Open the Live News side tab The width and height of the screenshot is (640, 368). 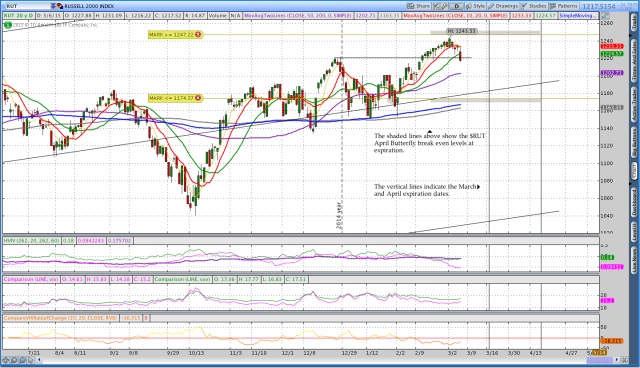coord(634,260)
